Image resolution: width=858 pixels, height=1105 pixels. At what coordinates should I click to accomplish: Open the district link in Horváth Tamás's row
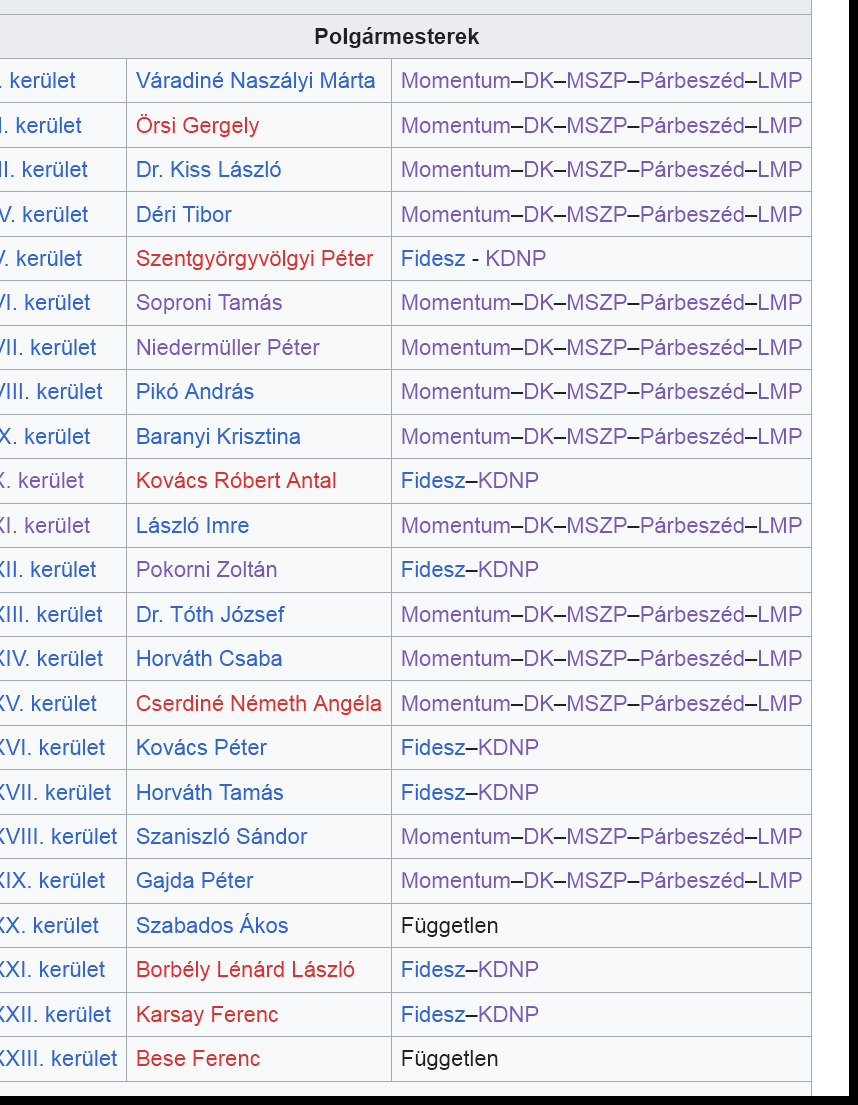55,793
